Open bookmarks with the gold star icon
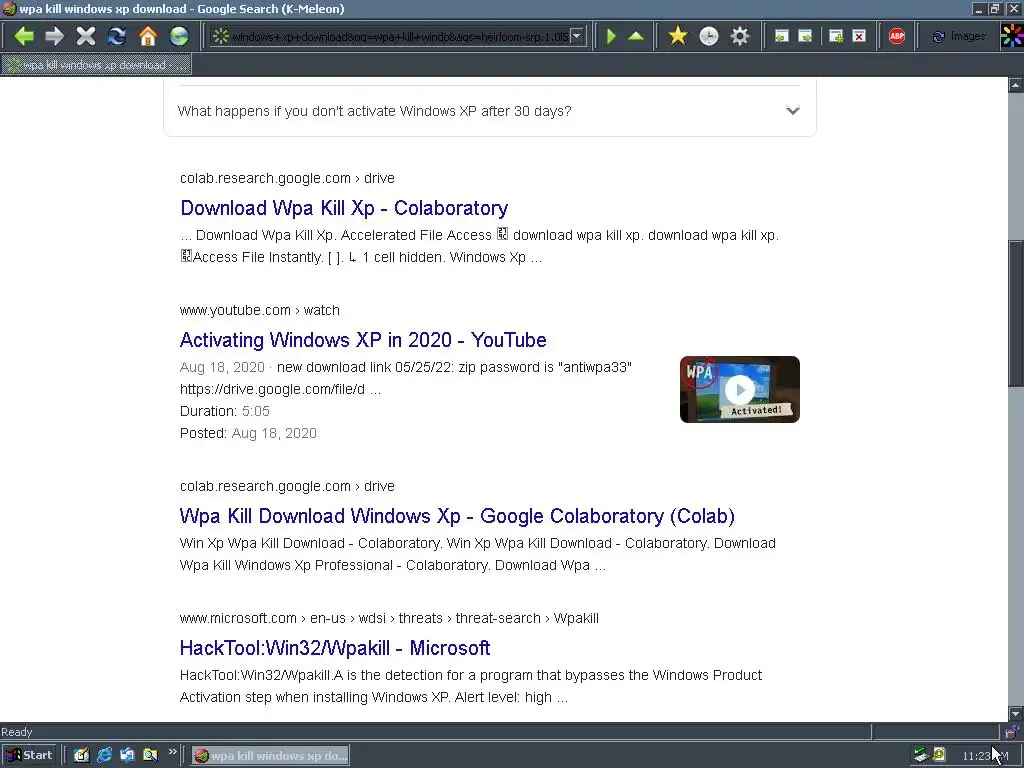1024x768 pixels. pyautogui.click(x=678, y=36)
